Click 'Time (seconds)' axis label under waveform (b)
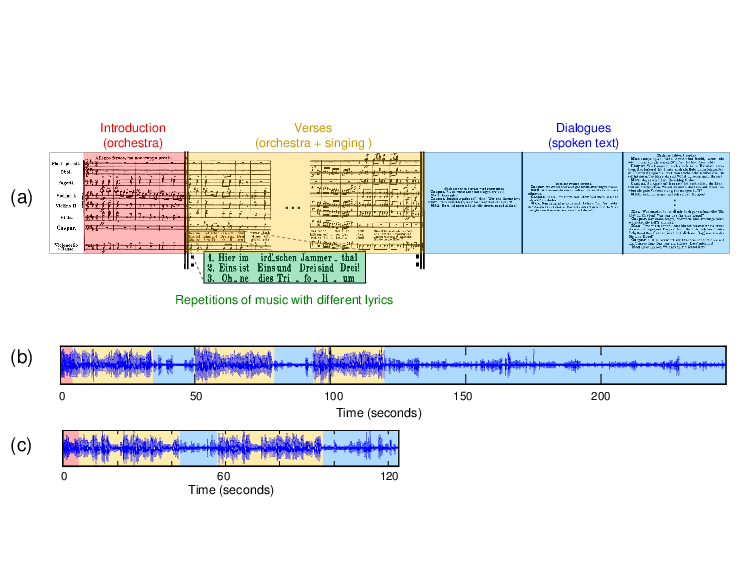This screenshot has width=750, height=563. pyautogui.click(x=379, y=413)
